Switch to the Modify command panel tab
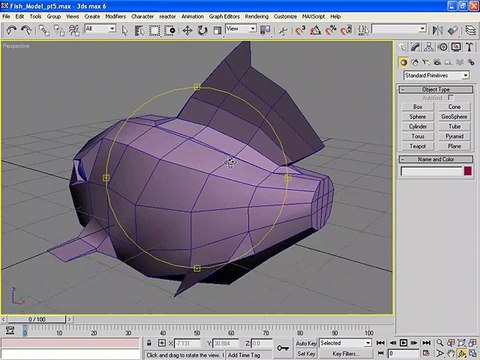480x360 pixels. coord(415,47)
